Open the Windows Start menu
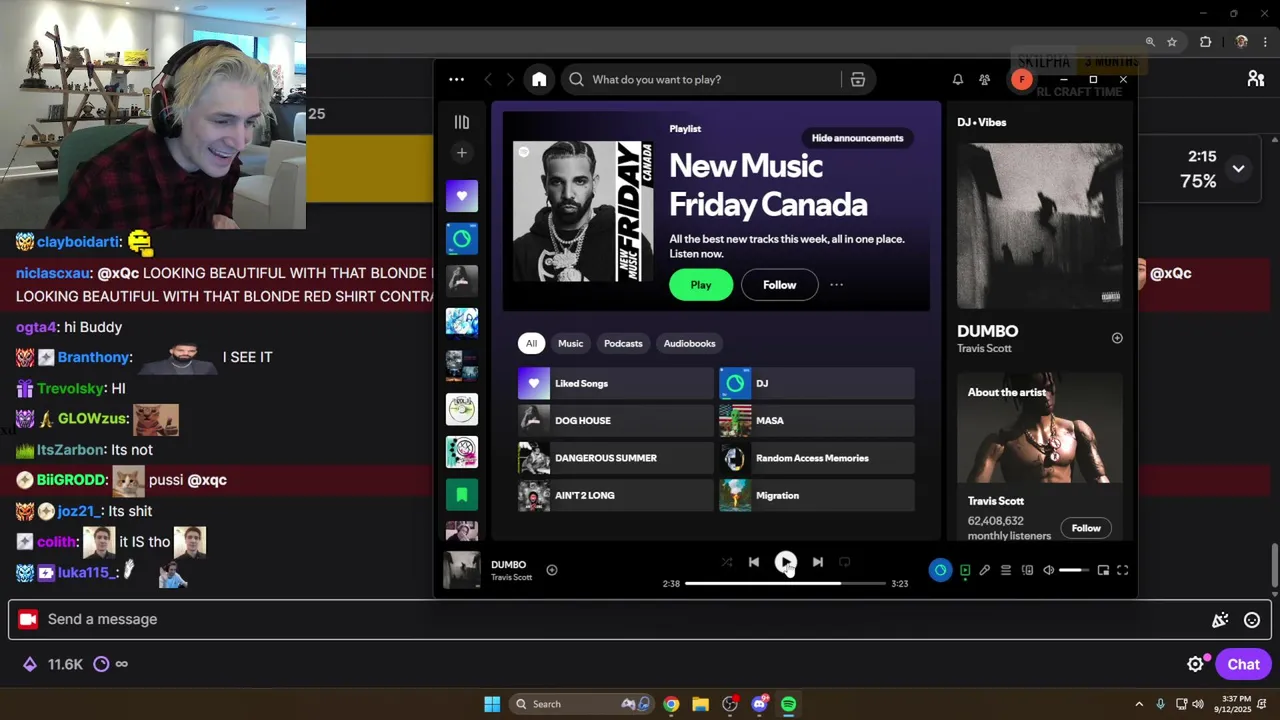Image resolution: width=1280 pixels, height=720 pixels. coord(492,704)
